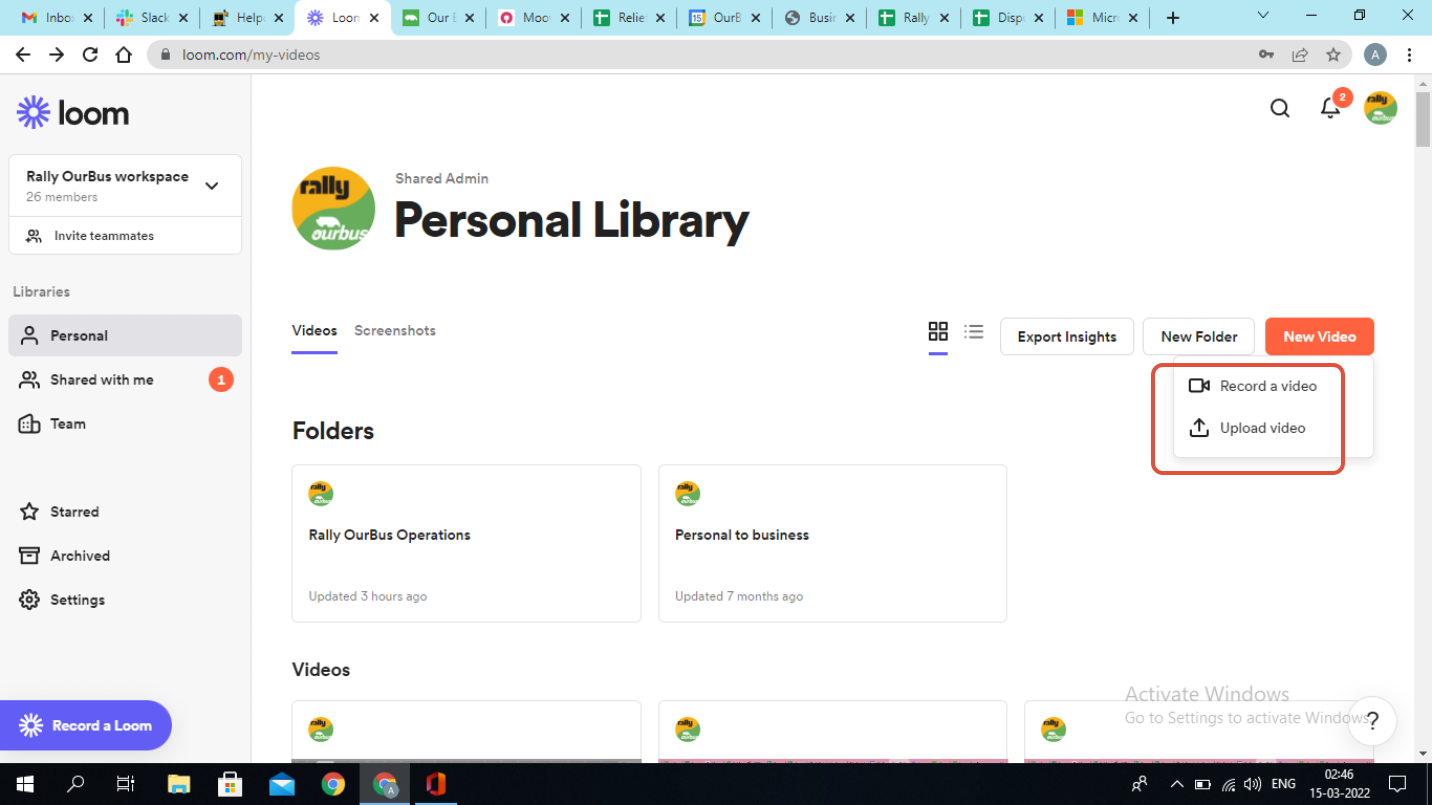
Task: Open notifications bell with 2 badge
Action: click(x=1331, y=107)
